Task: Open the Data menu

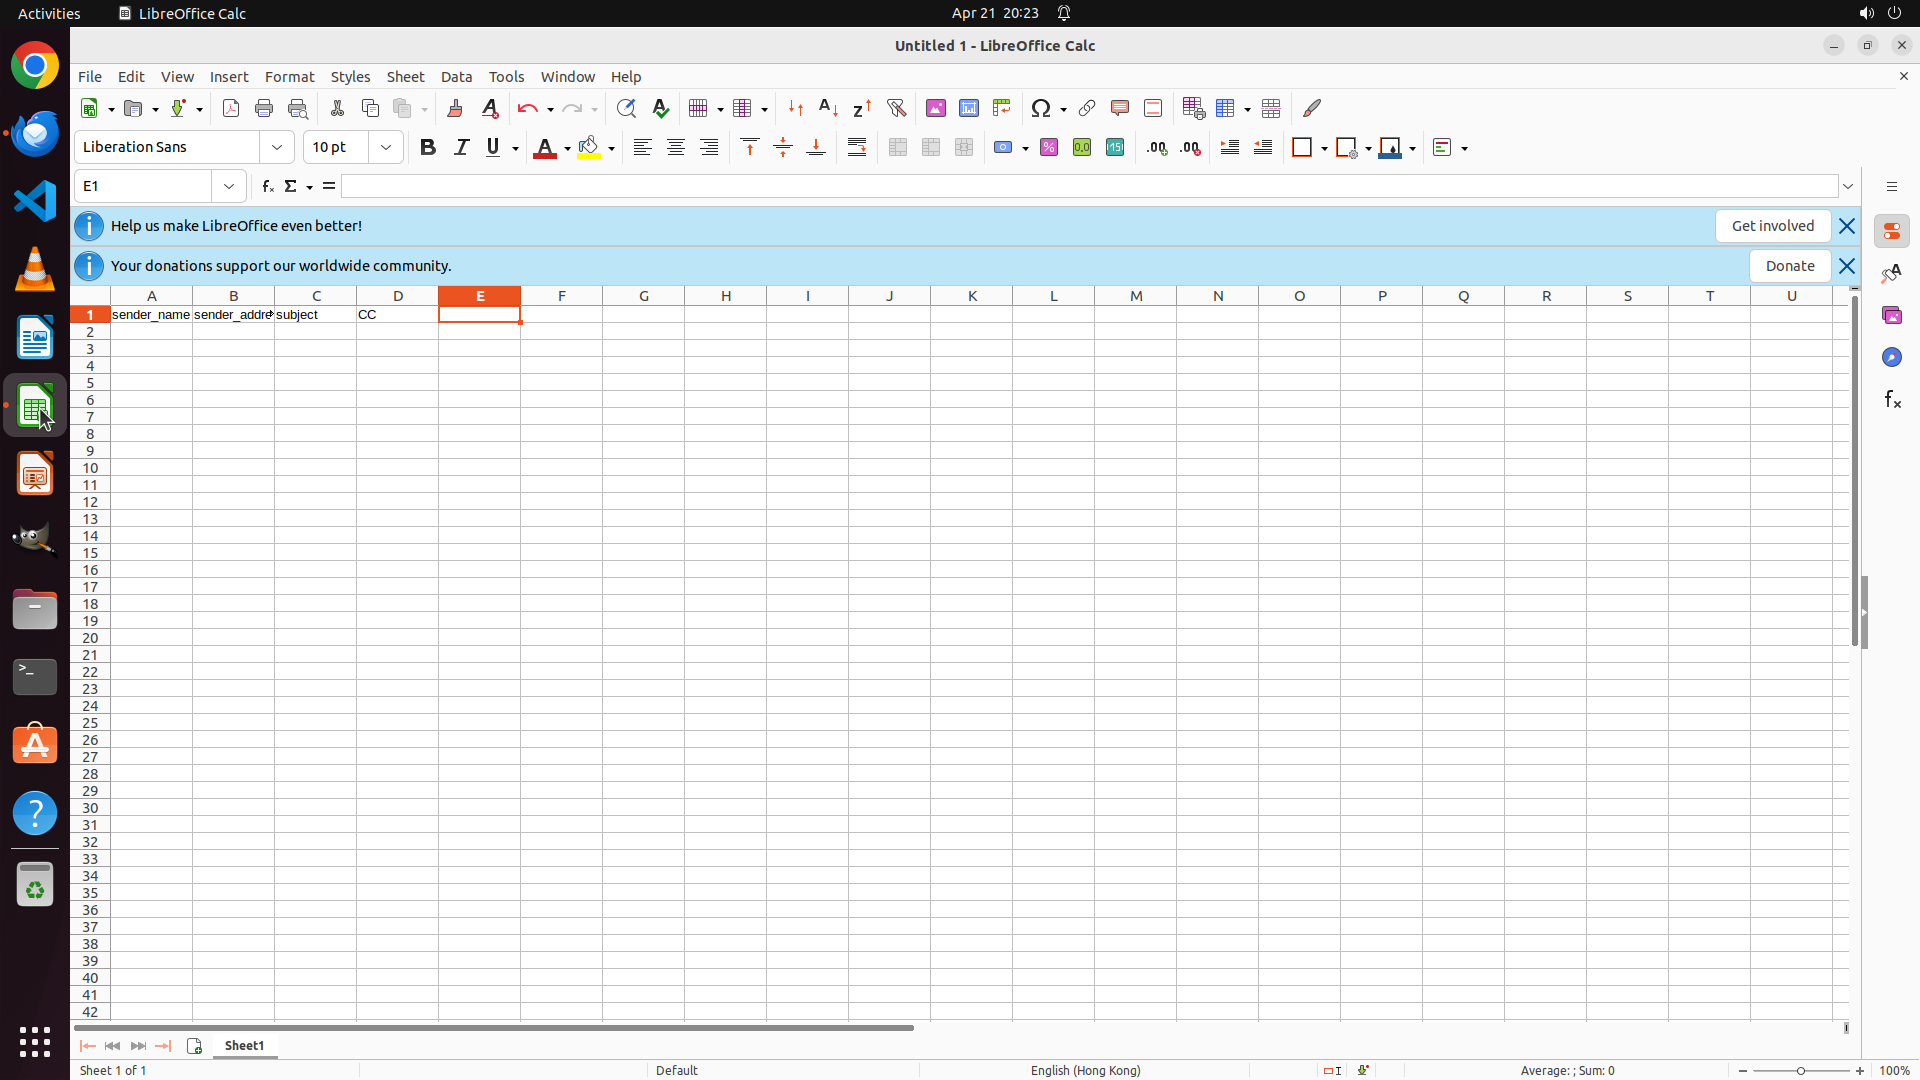Action: [x=456, y=77]
